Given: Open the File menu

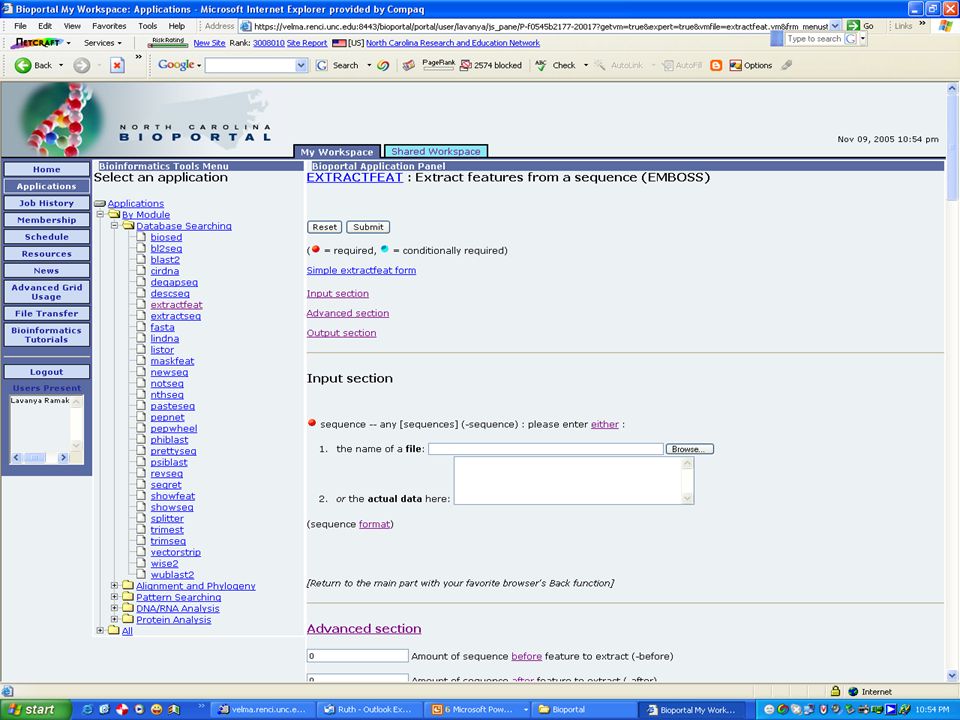Looking at the screenshot, I should [x=20, y=26].
